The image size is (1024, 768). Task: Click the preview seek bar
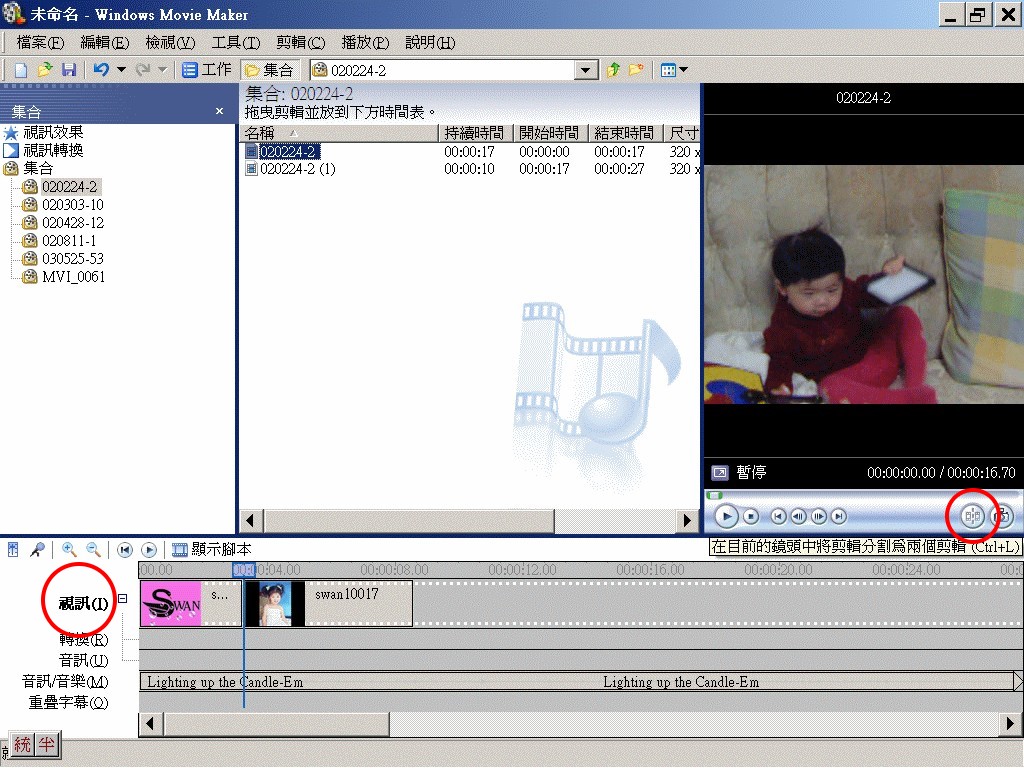[860, 494]
